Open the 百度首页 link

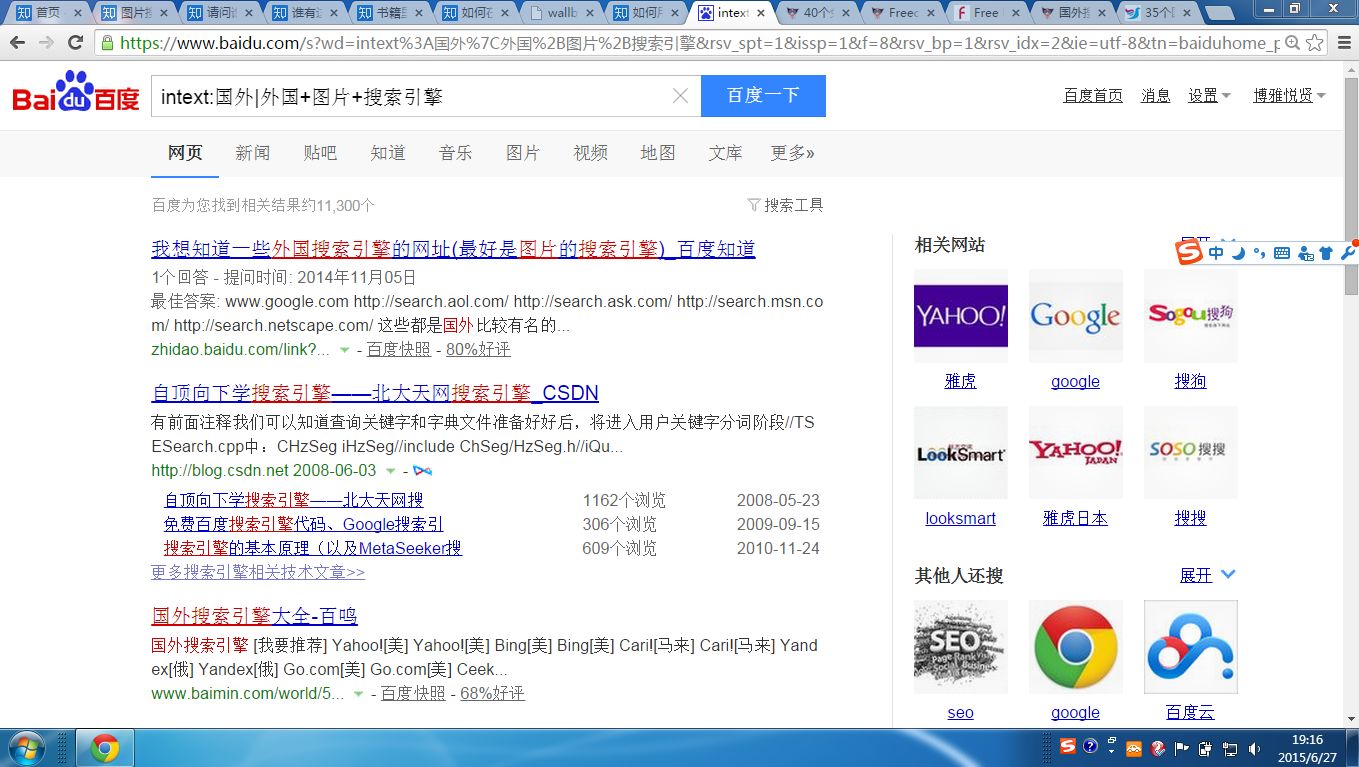(1093, 96)
